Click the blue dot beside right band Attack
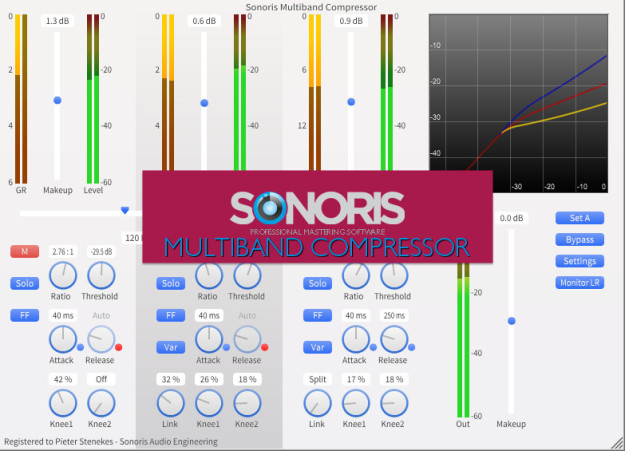625x451 pixels. pyautogui.click(x=373, y=347)
